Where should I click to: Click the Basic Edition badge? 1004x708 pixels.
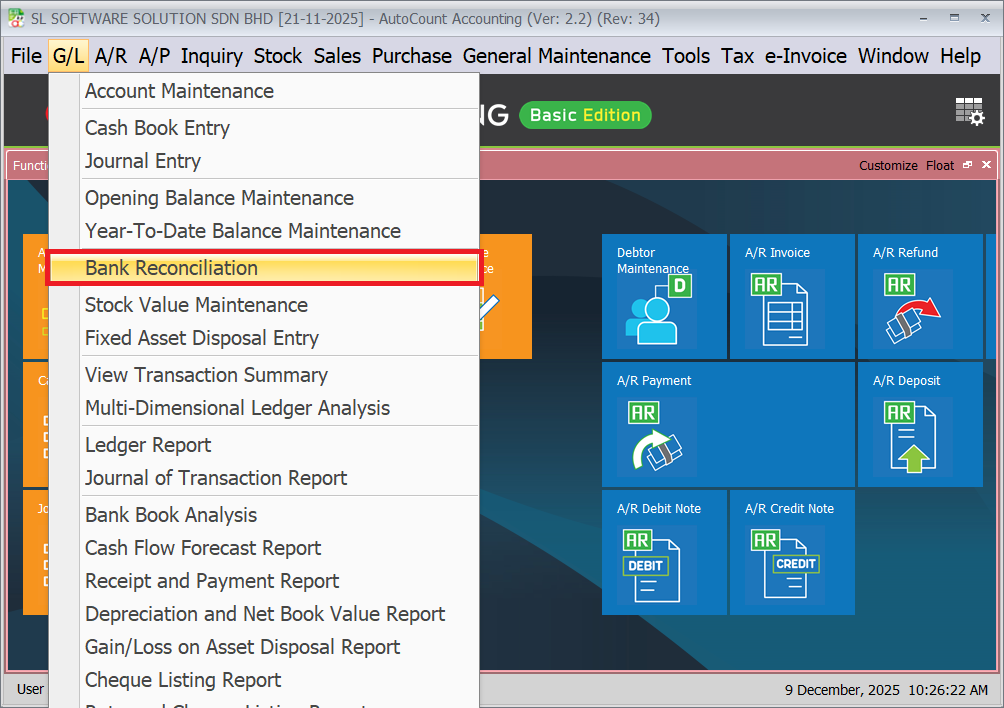tap(585, 115)
